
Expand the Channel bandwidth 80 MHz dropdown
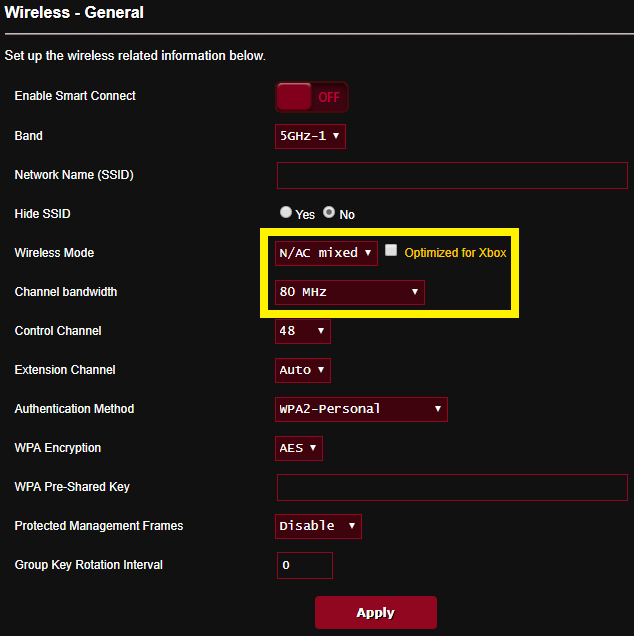(349, 292)
